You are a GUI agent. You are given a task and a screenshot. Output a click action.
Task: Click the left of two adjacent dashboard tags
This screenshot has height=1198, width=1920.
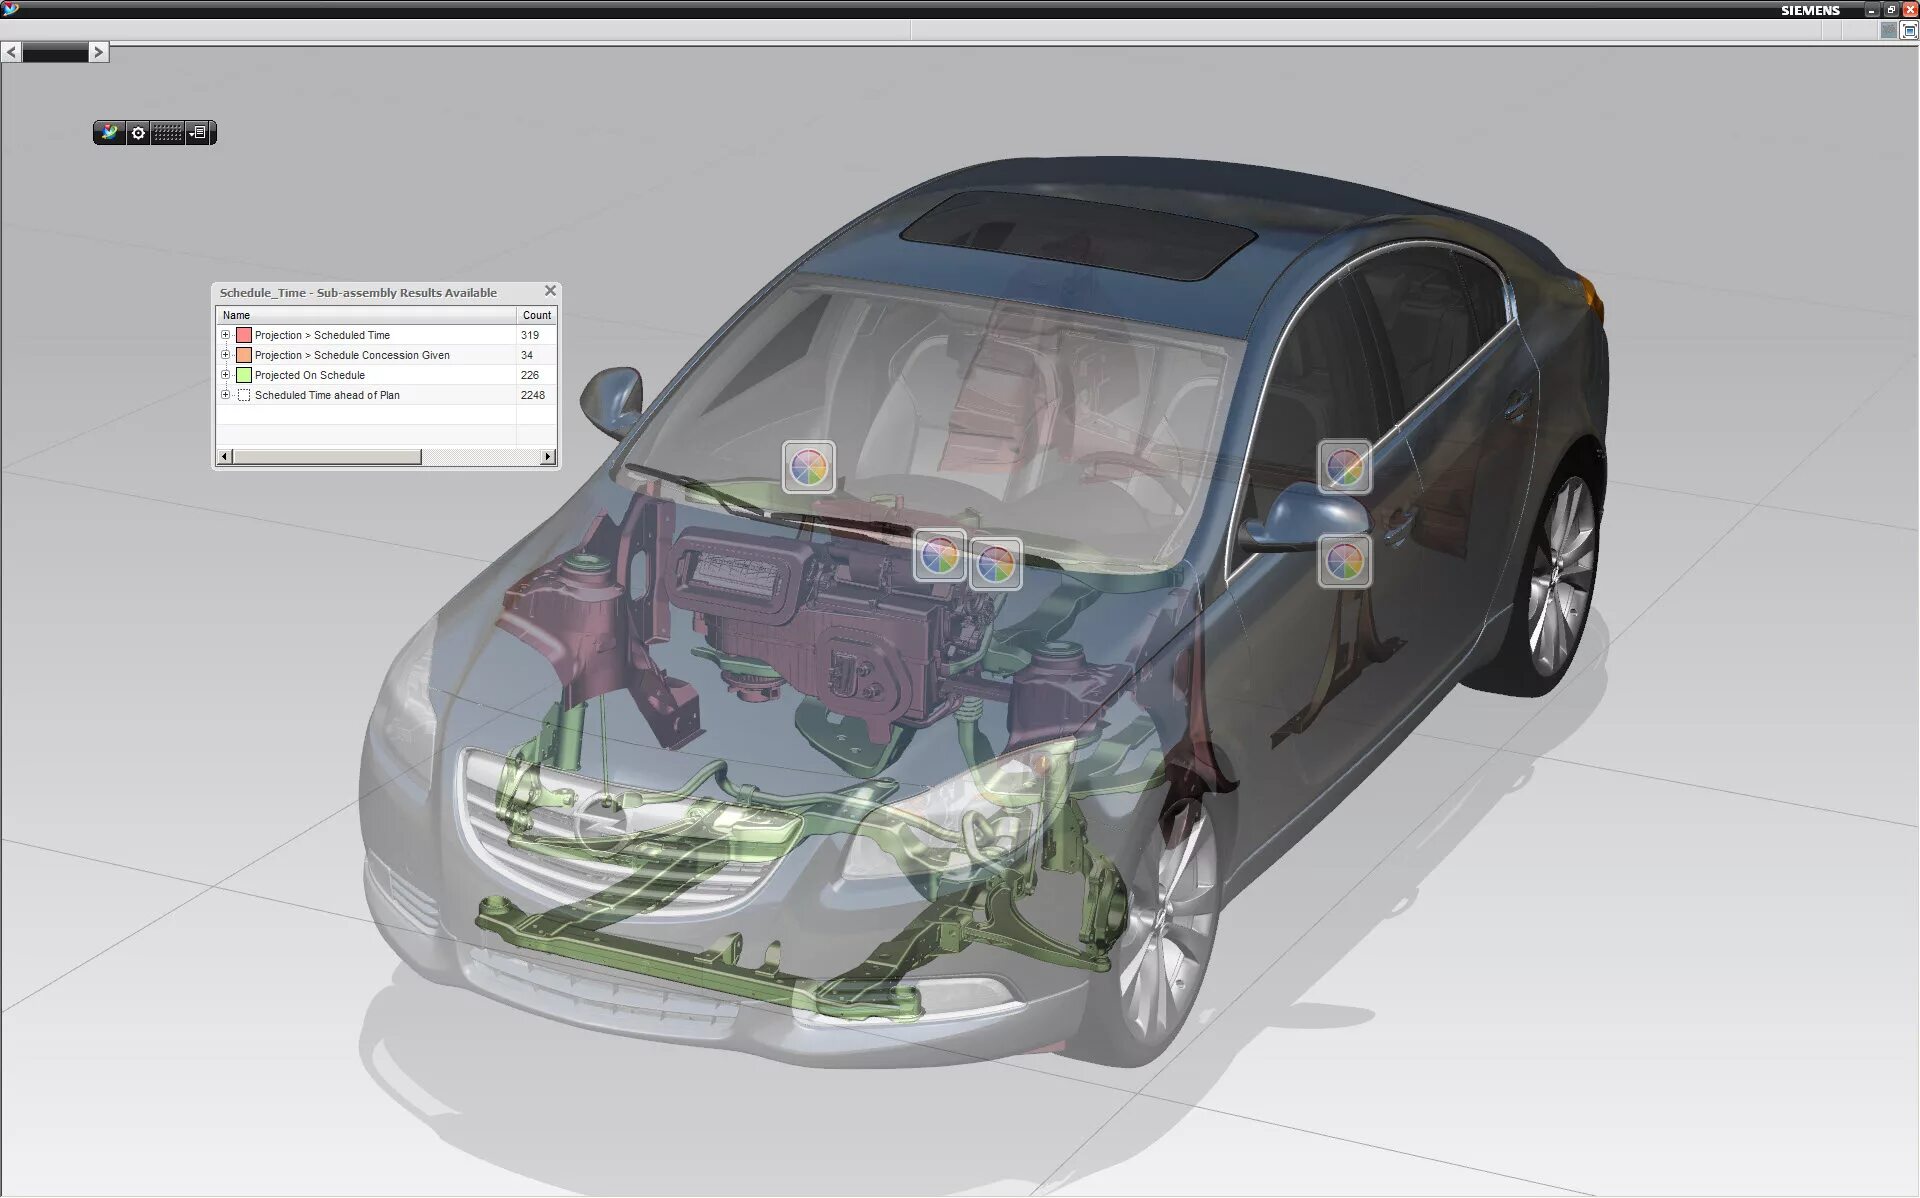(939, 556)
